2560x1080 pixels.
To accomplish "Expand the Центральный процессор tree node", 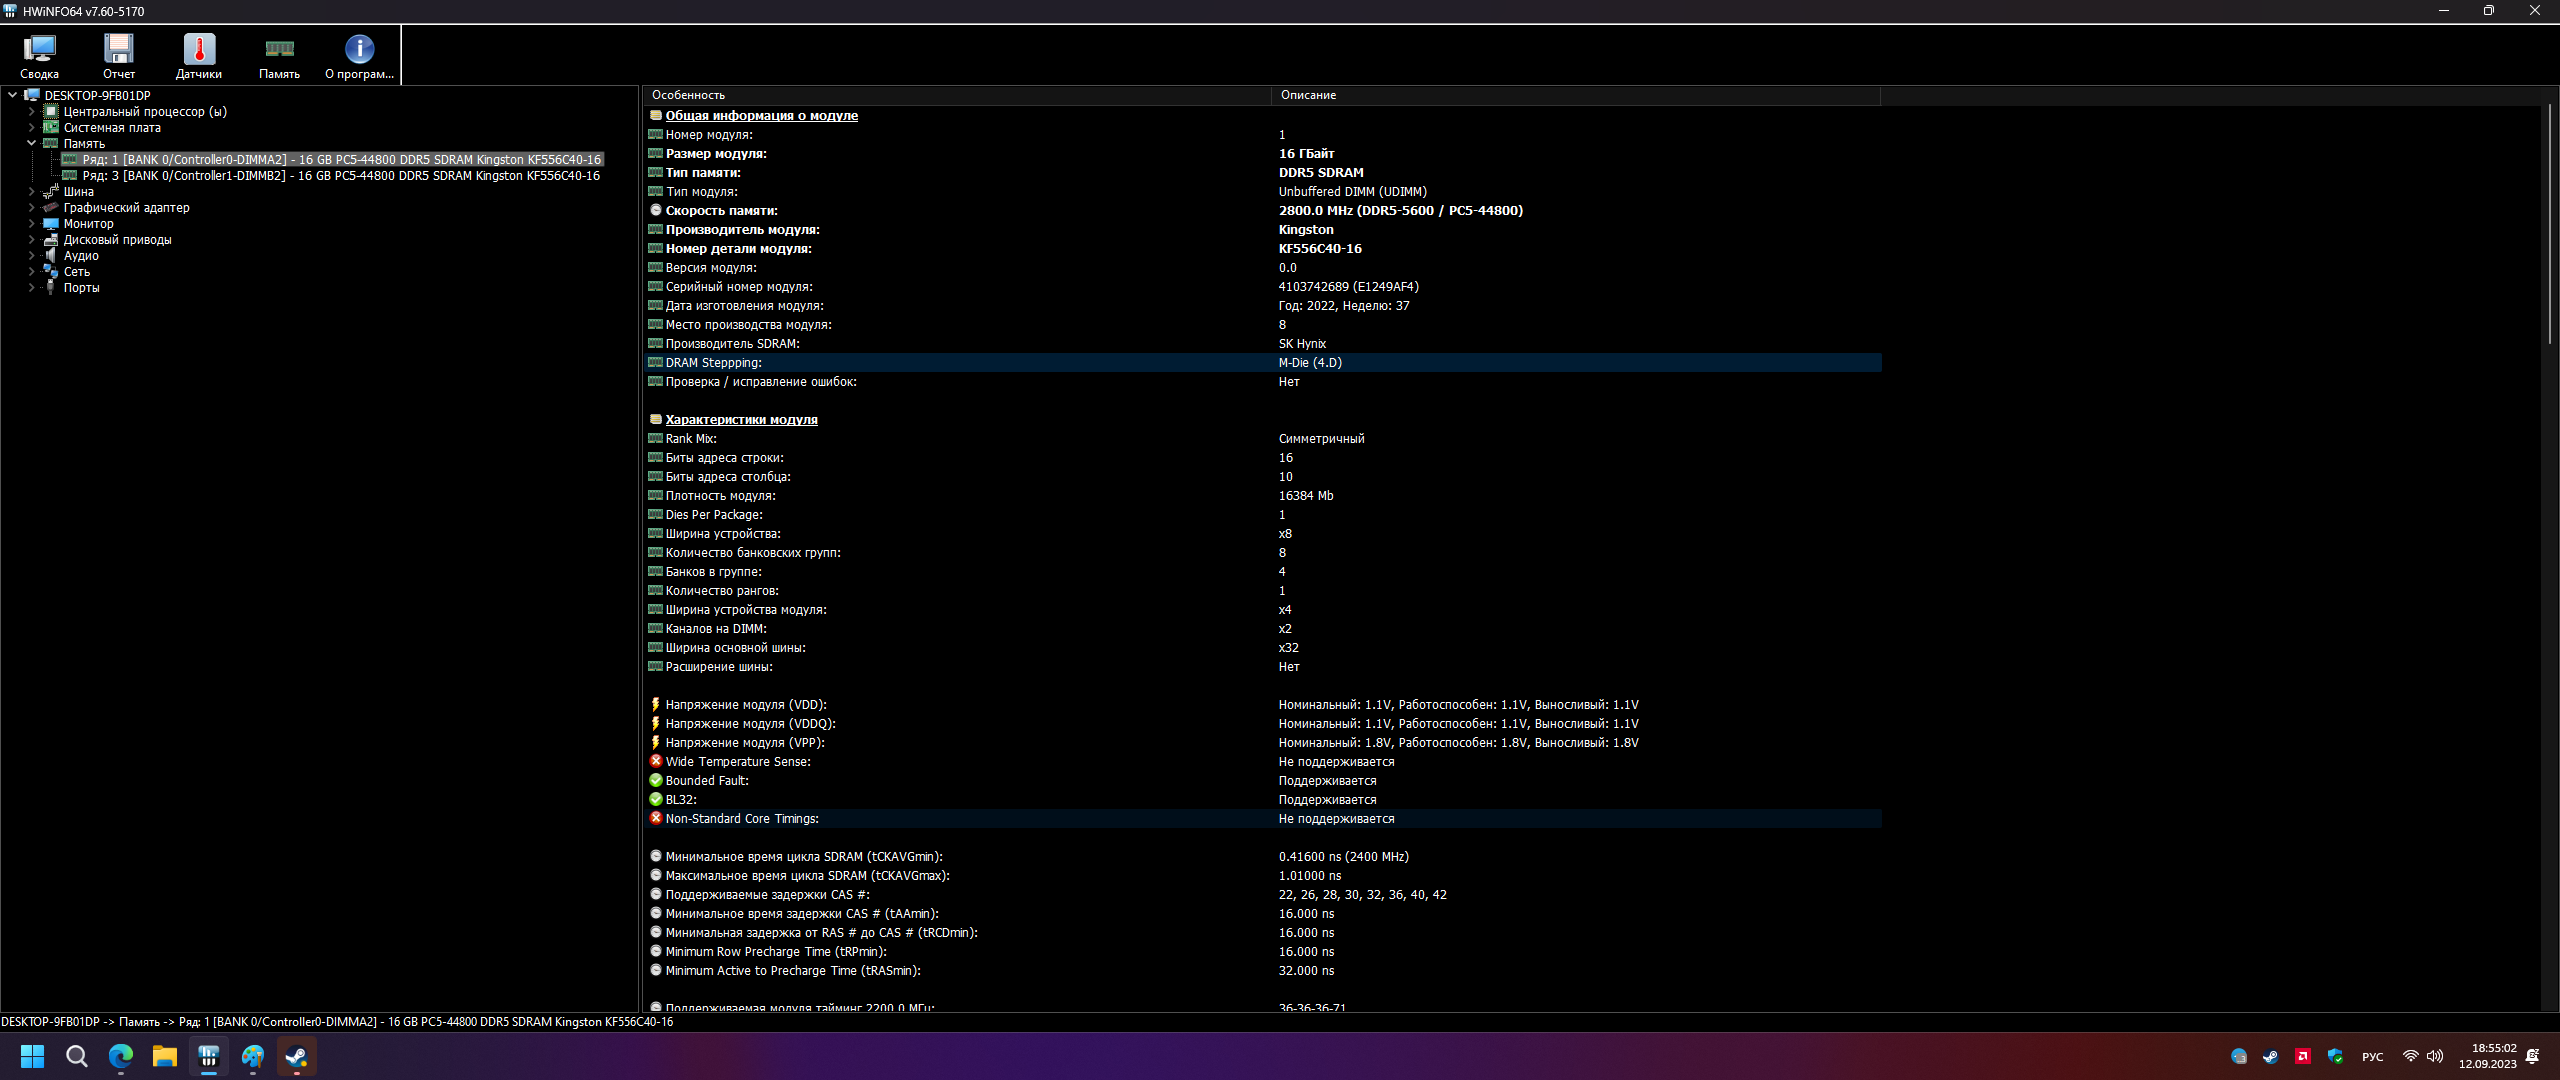I will pos(31,112).
